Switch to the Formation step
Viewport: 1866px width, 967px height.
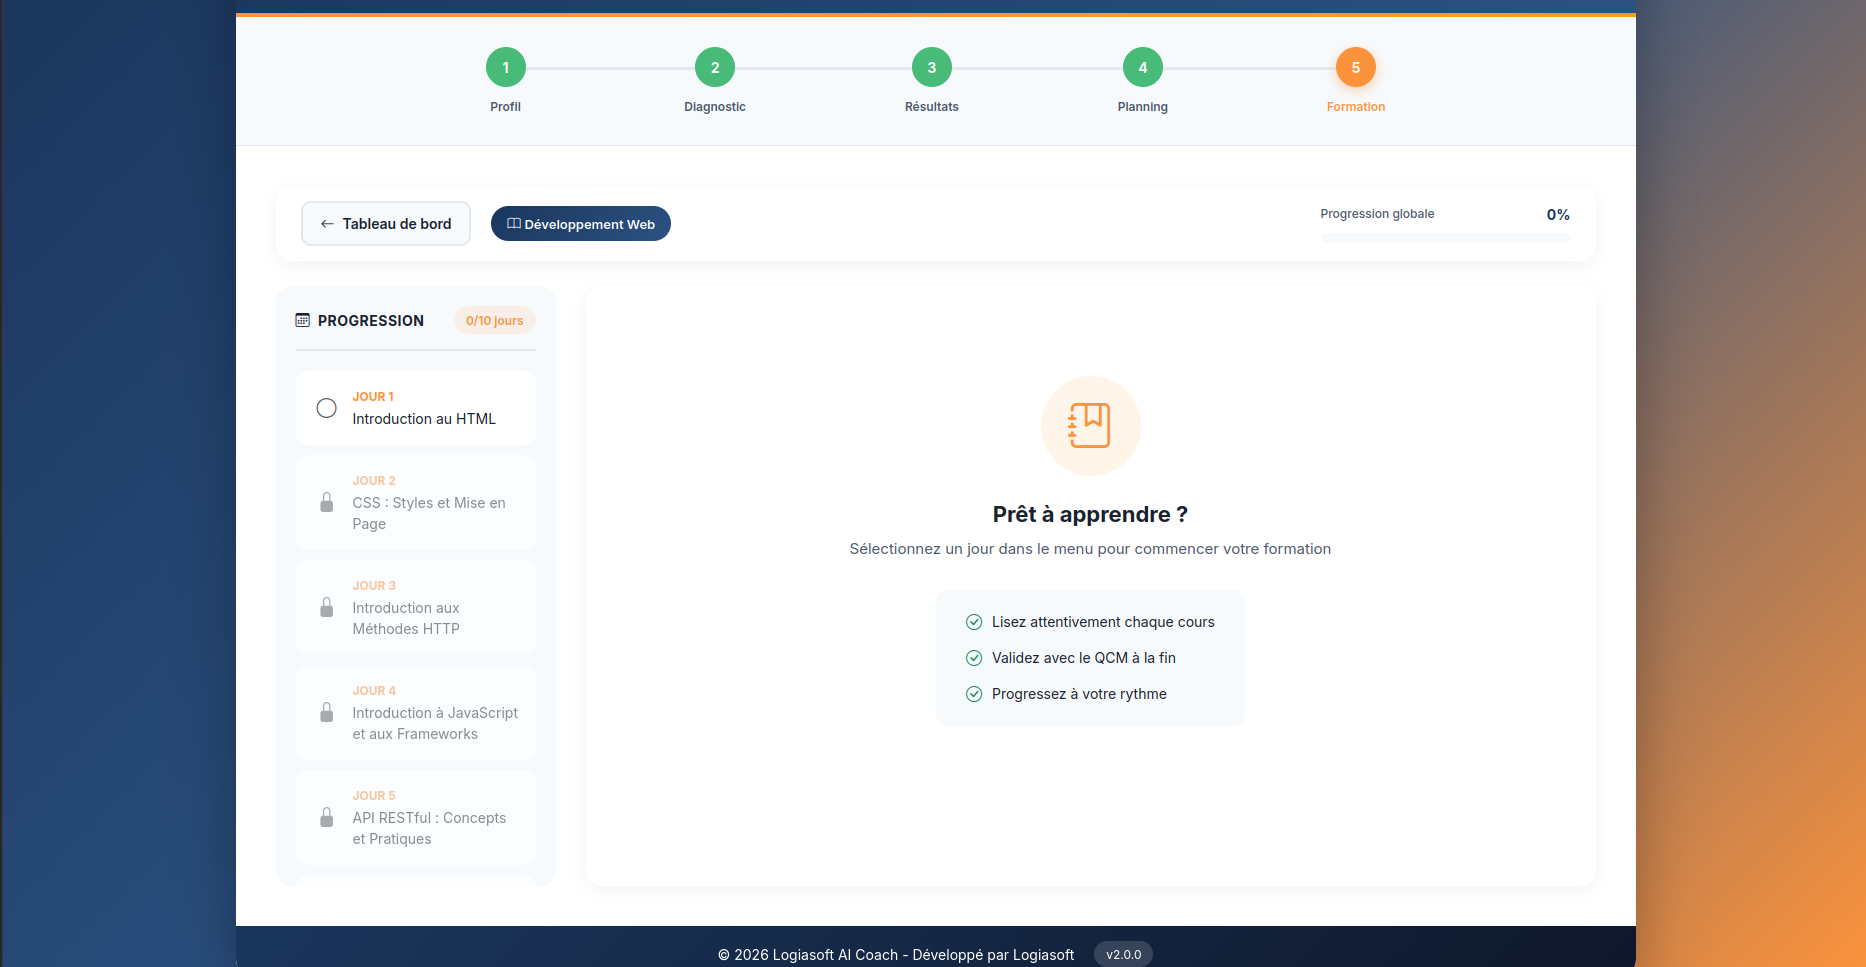click(x=1355, y=67)
